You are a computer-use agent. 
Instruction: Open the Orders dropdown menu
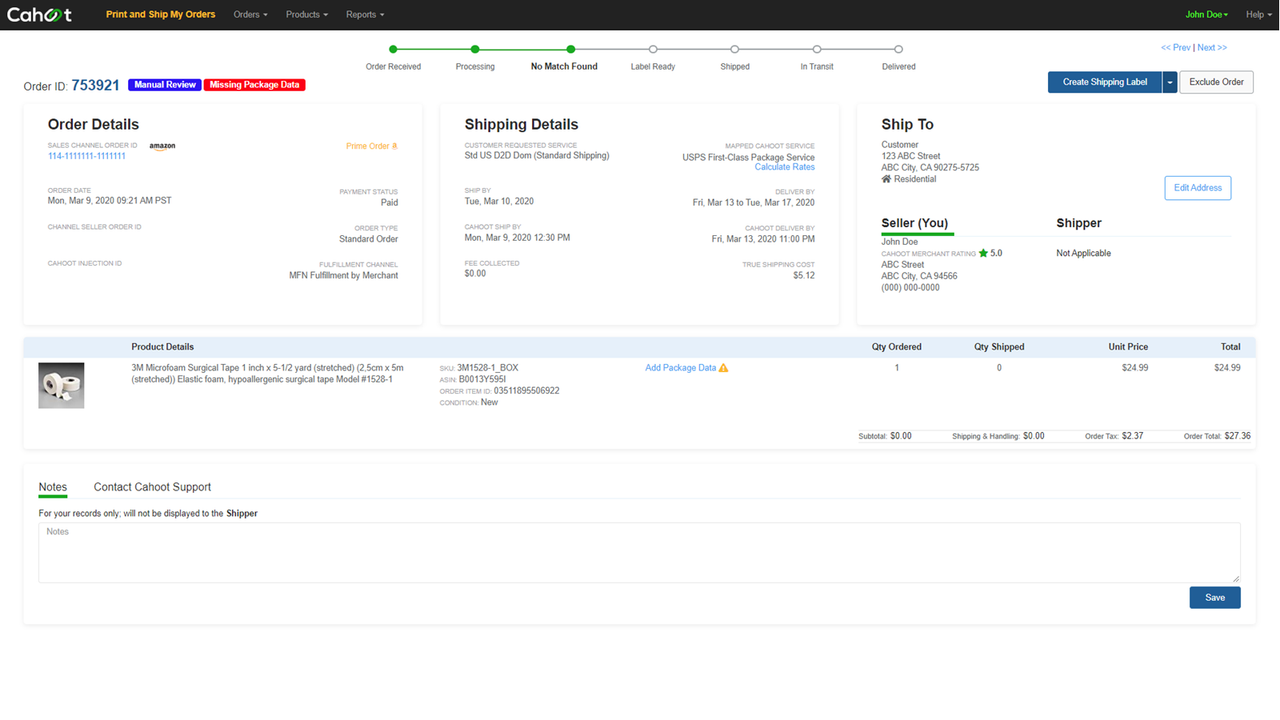click(x=250, y=14)
